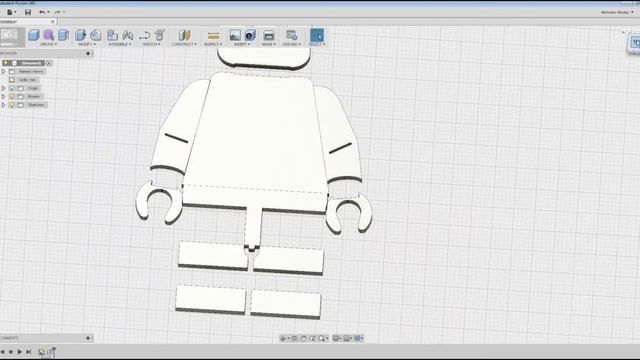Open the CONSTRUCT dropdown menu
640x360 pixels.
[x=184, y=44]
